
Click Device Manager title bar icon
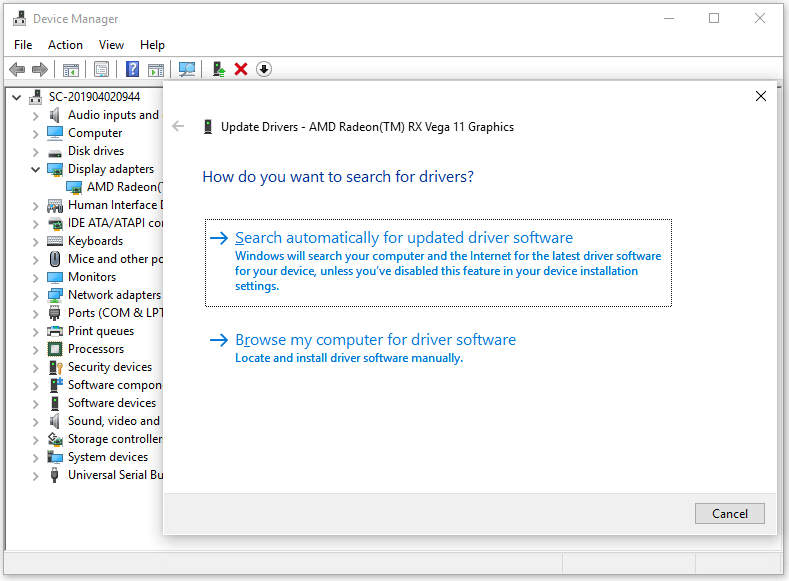20,19
